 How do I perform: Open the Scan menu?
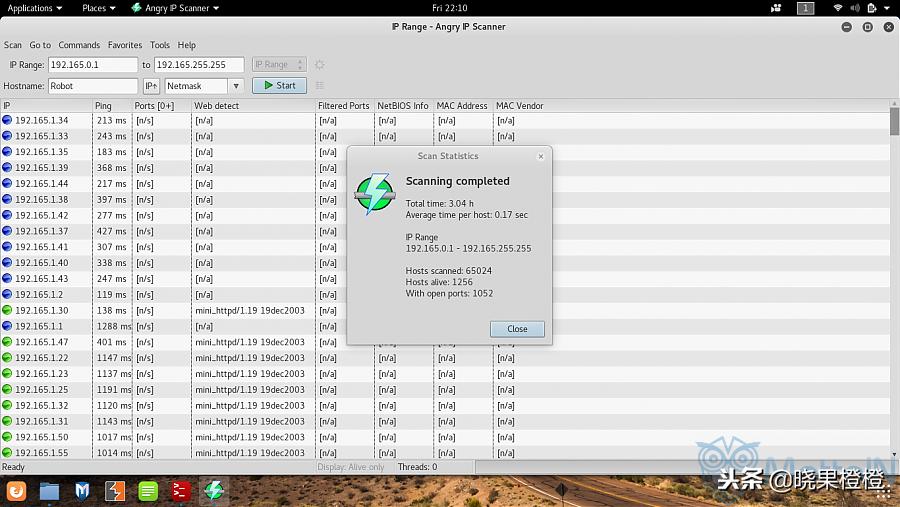(13, 45)
